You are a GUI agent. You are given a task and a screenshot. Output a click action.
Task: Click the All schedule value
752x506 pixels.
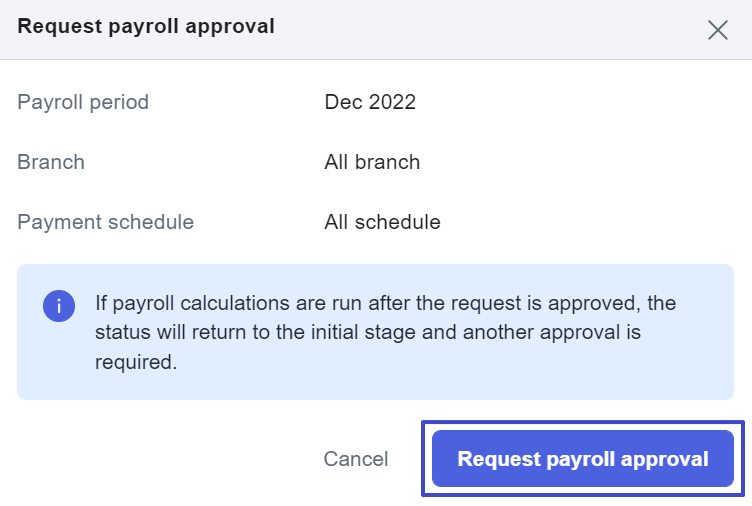tap(382, 222)
